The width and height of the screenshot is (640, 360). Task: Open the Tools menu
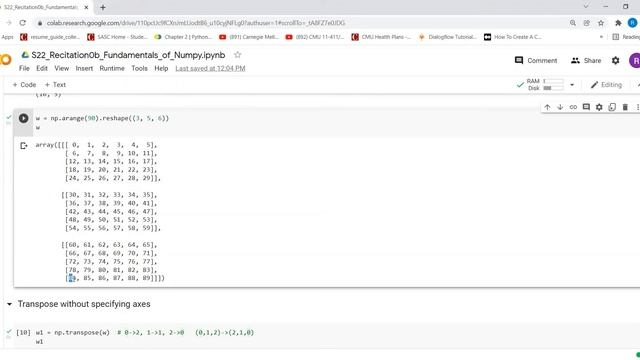[x=139, y=68]
